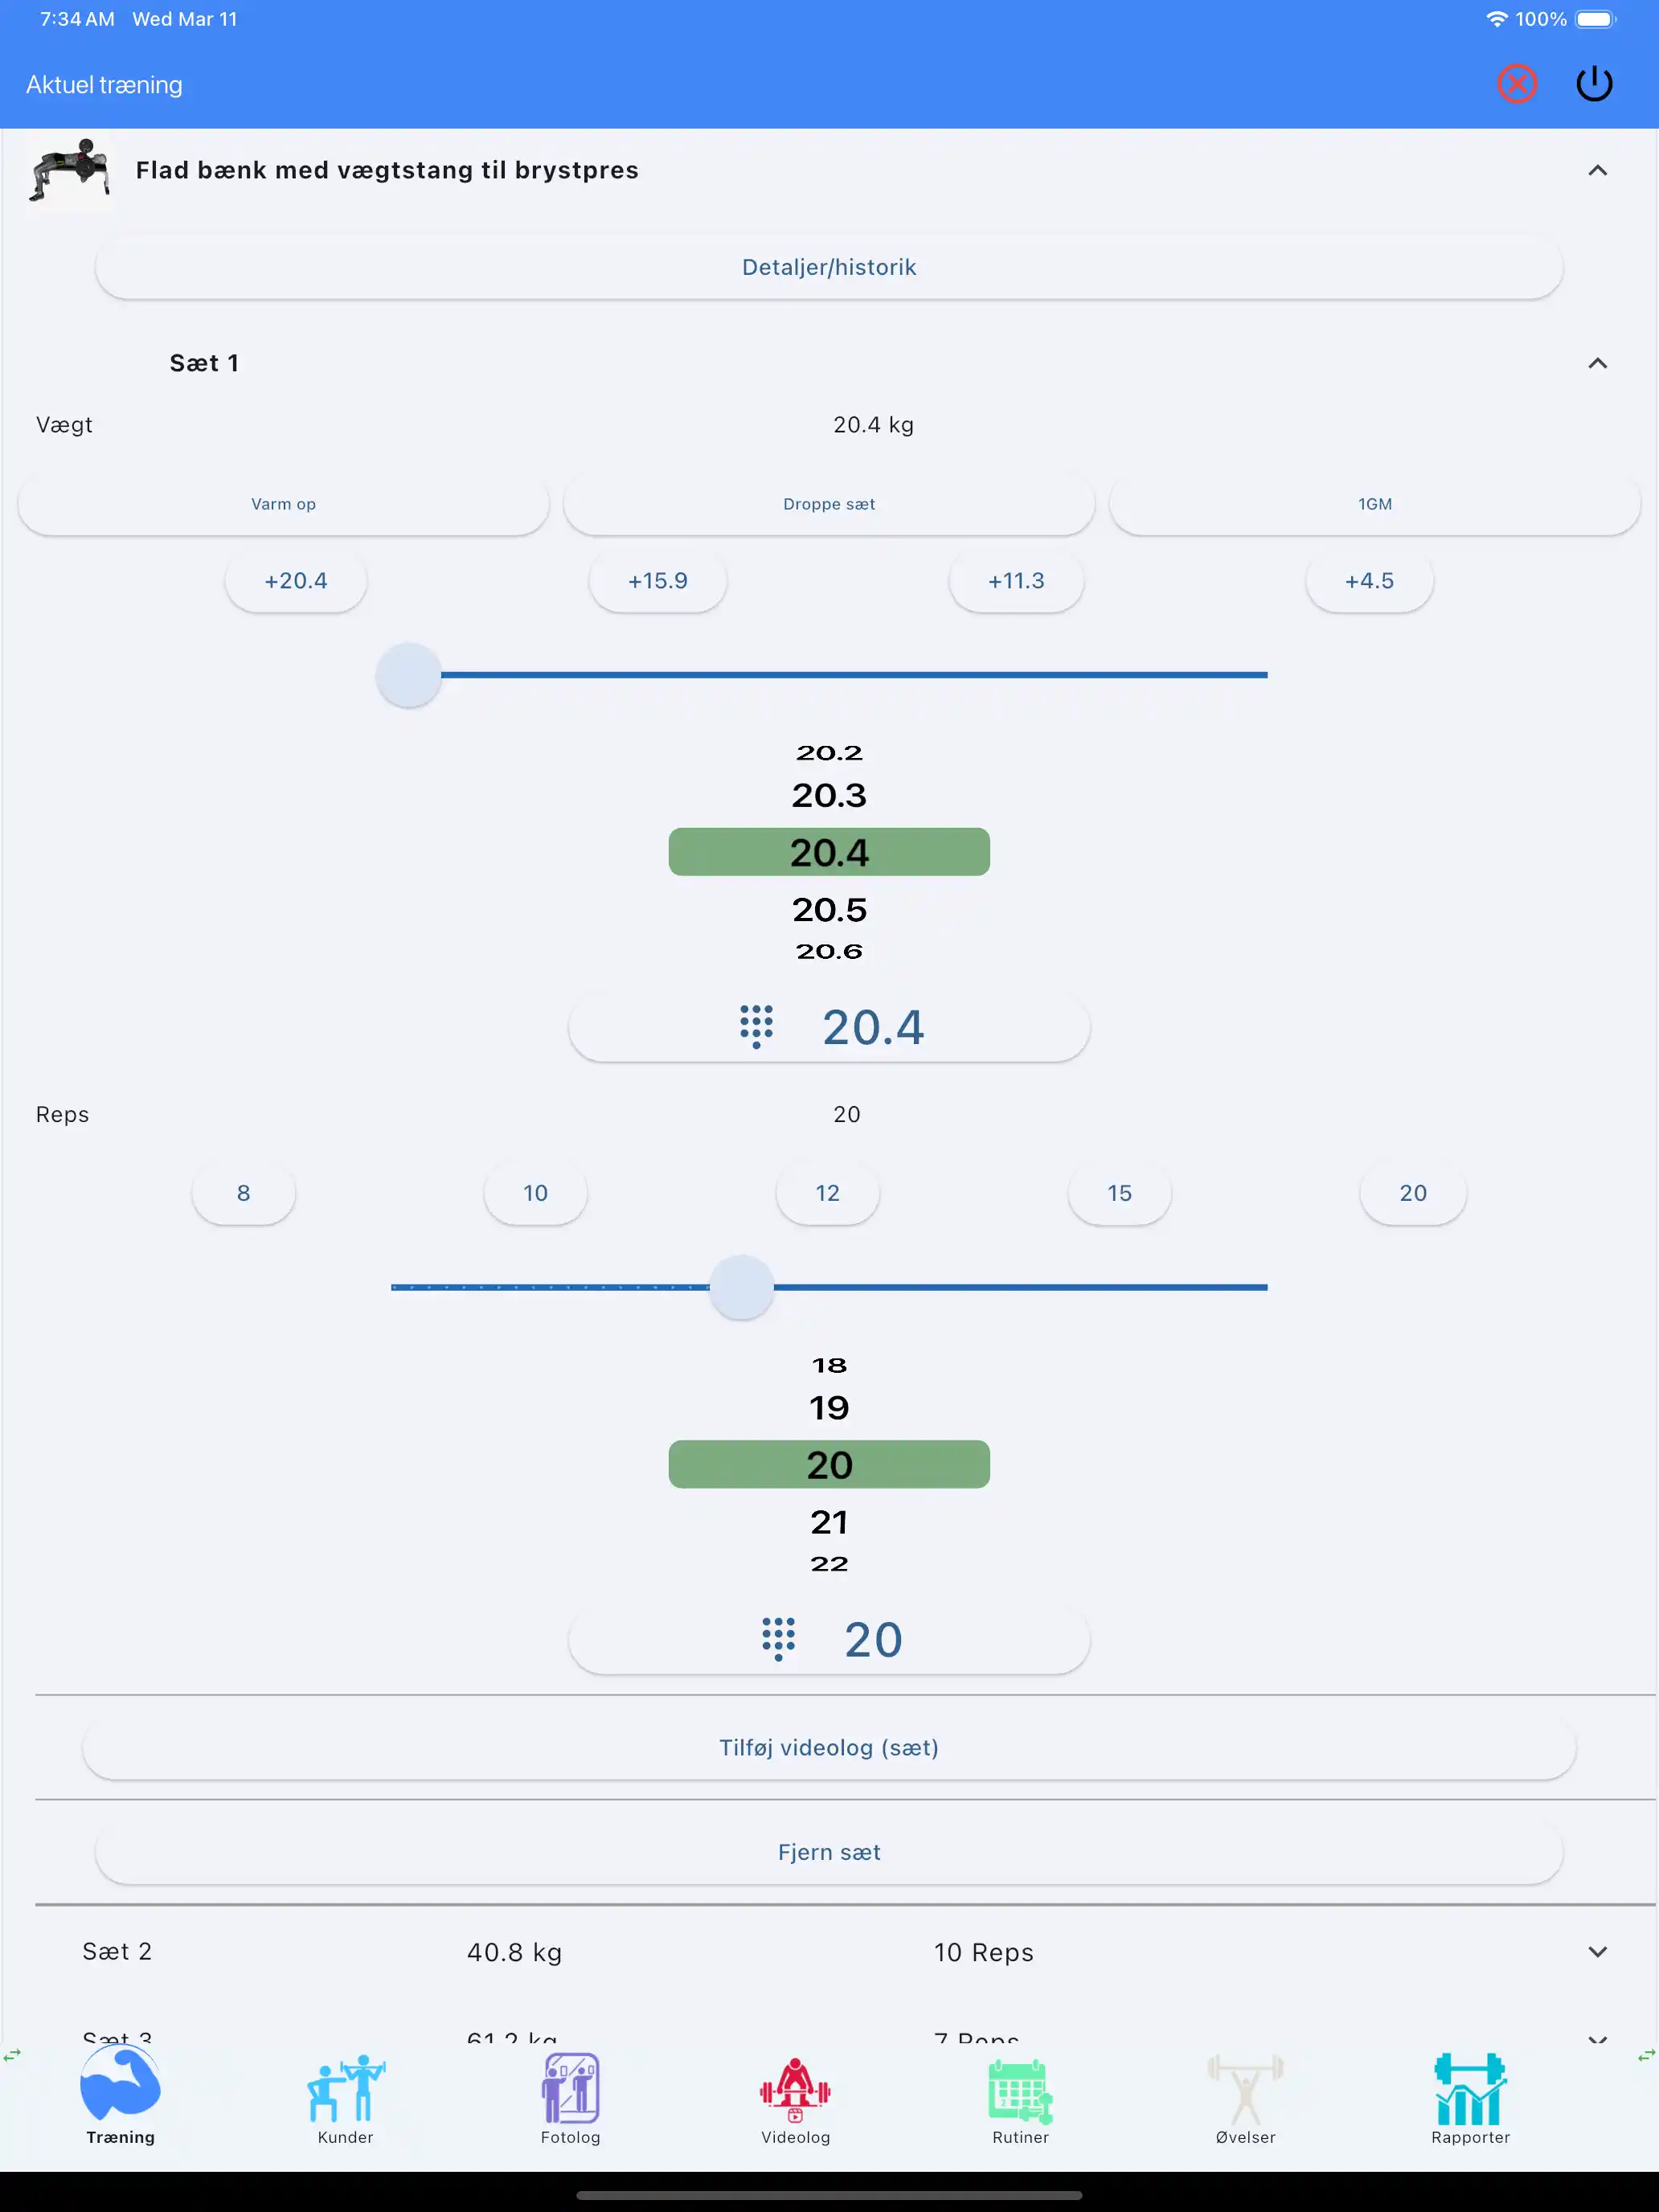Click the Fjern sæt button
This screenshot has height=2212, width=1659.
pyautogui.click(x=829, y=1852)
